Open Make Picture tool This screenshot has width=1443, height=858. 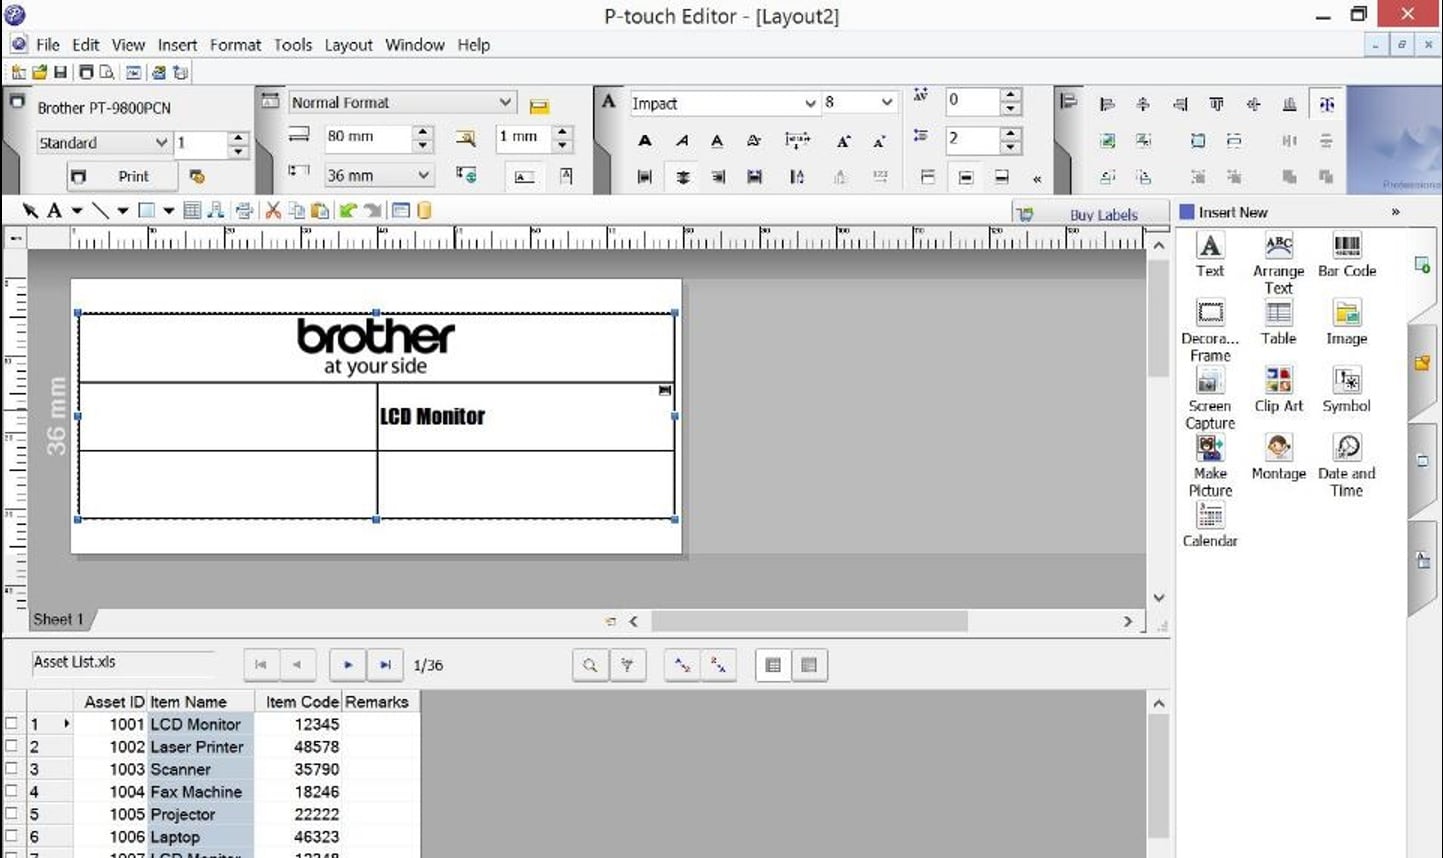coord(1210,465)
